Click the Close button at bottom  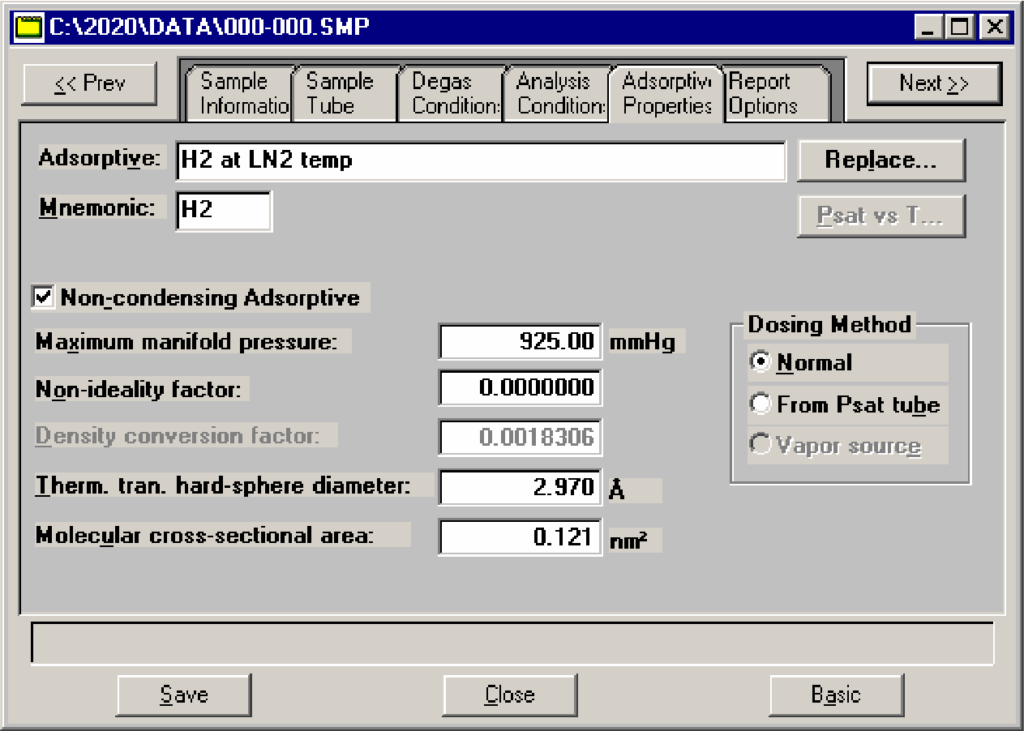[510, 695]
